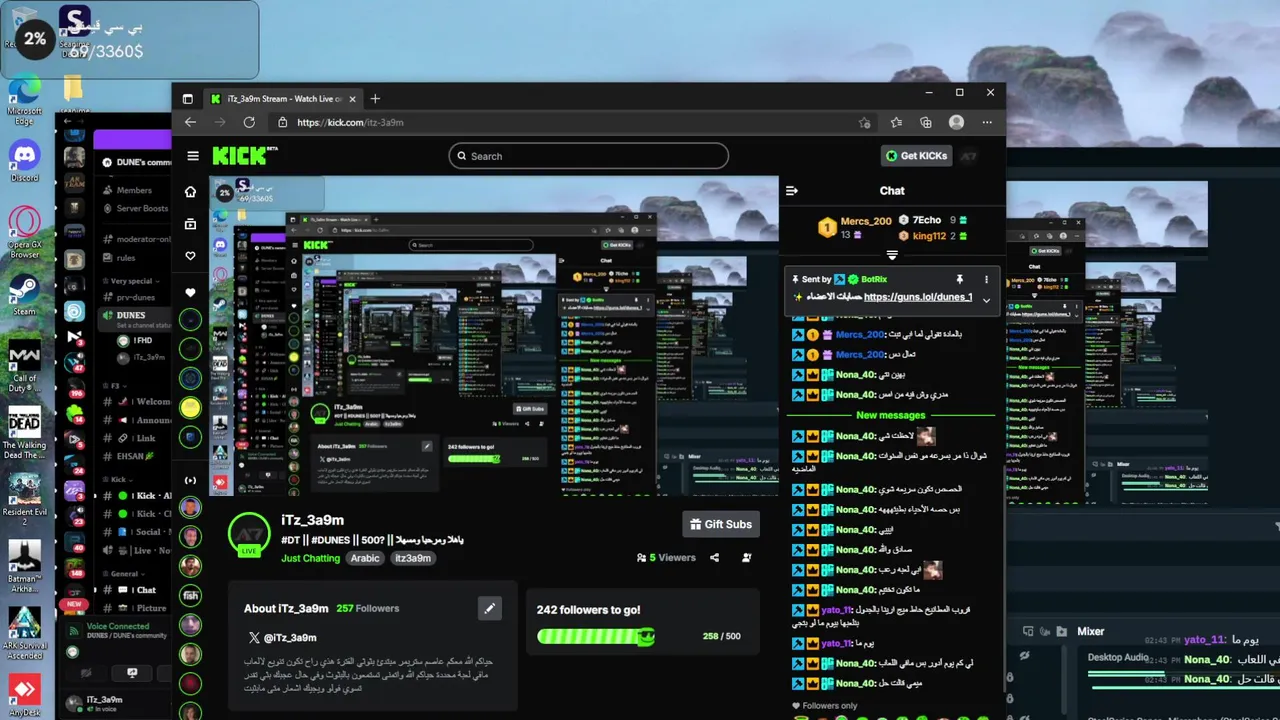Open the Kick hamburger menu
This screenshot has width=1280, height=720.
click(x=193, y=156)
